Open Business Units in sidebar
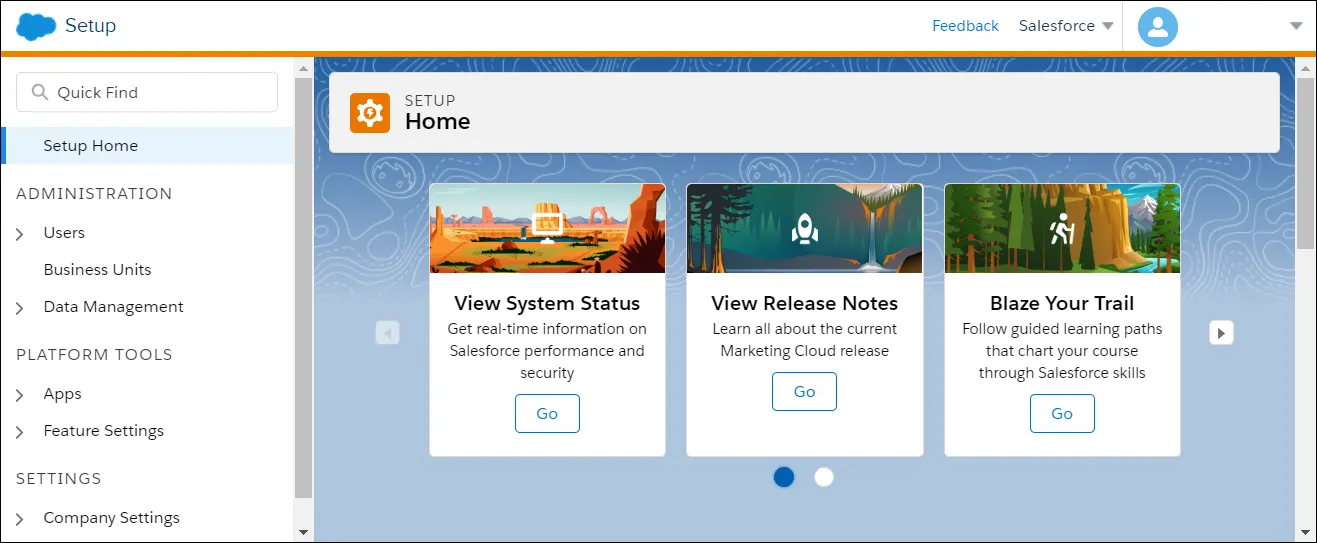 97,270
